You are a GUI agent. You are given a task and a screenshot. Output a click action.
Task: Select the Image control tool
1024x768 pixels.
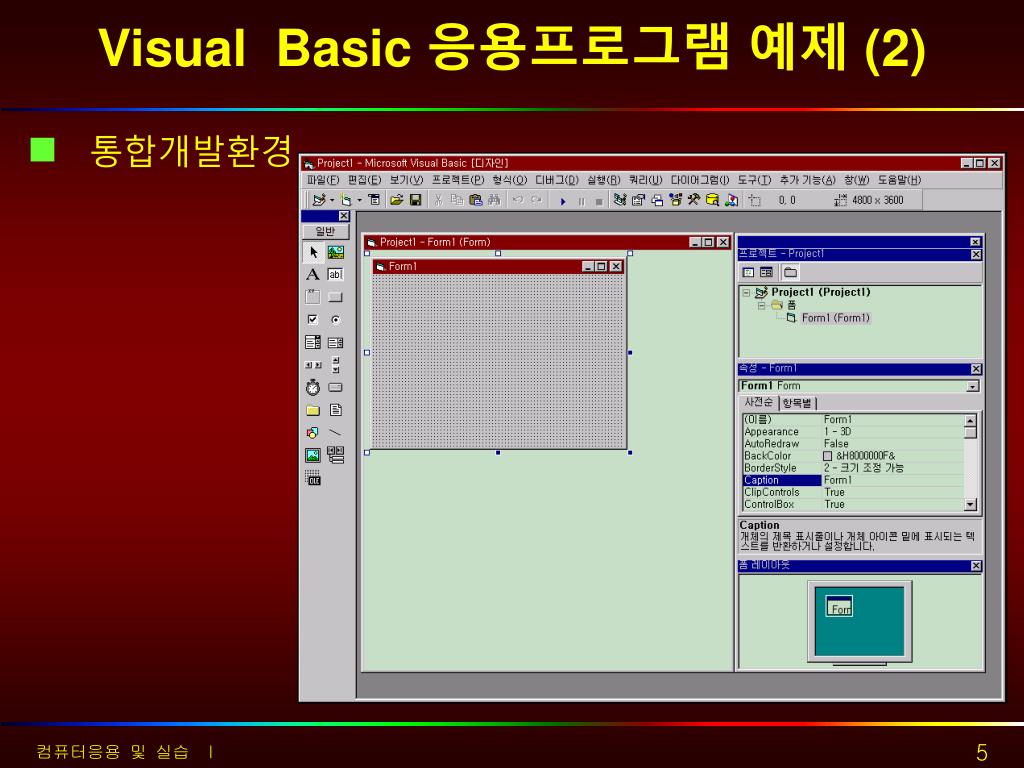[313, 455]
